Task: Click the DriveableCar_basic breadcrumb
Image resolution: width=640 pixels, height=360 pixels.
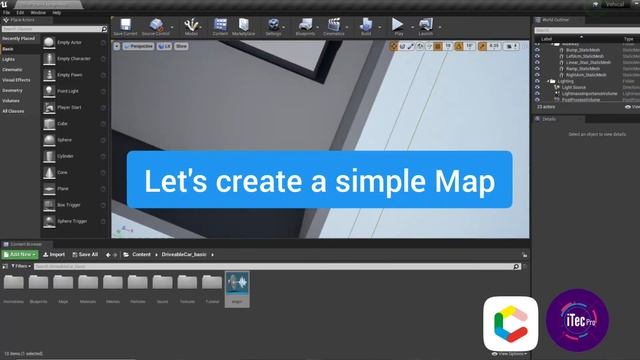Action: (x=184, y=254)
